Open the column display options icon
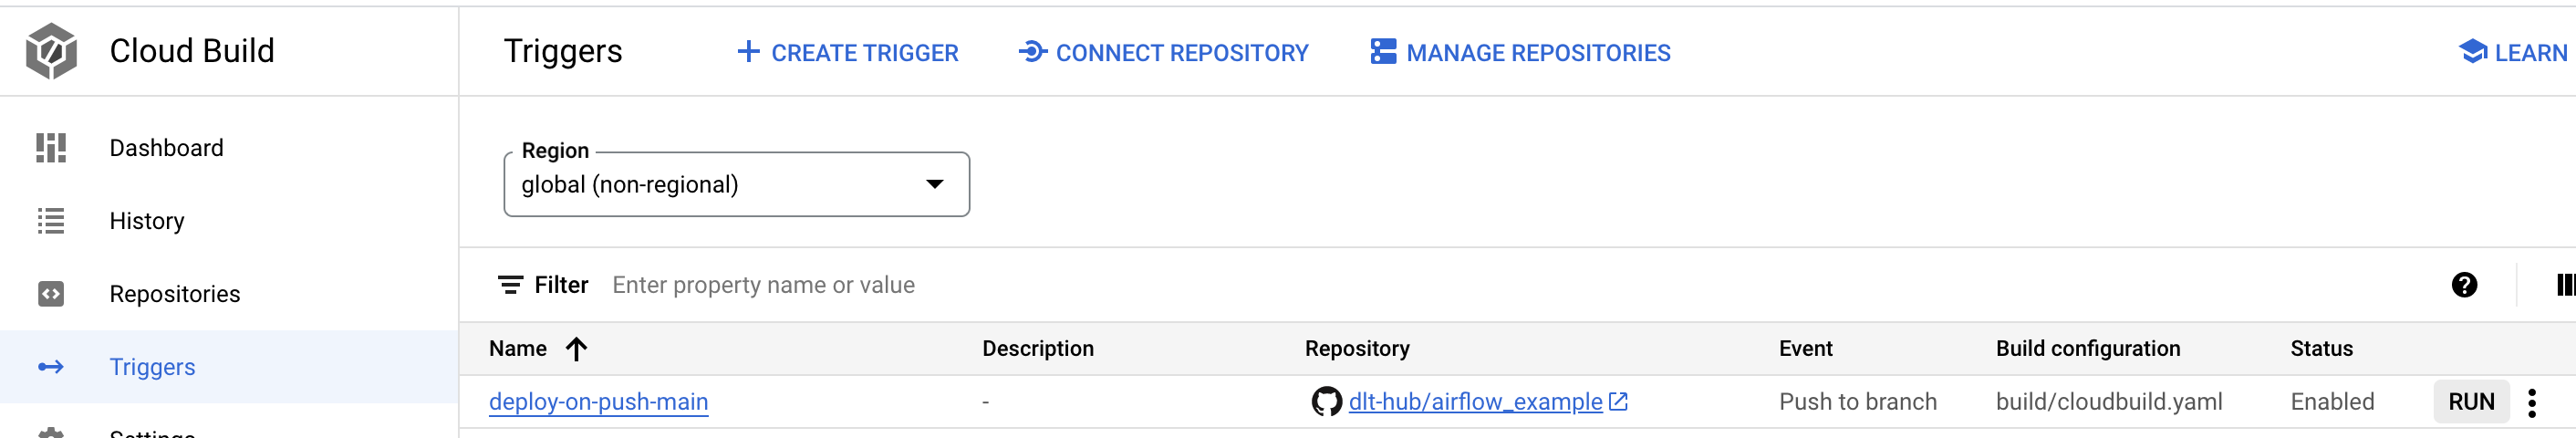The image size is (2576, 438). tap(2565, 286)
